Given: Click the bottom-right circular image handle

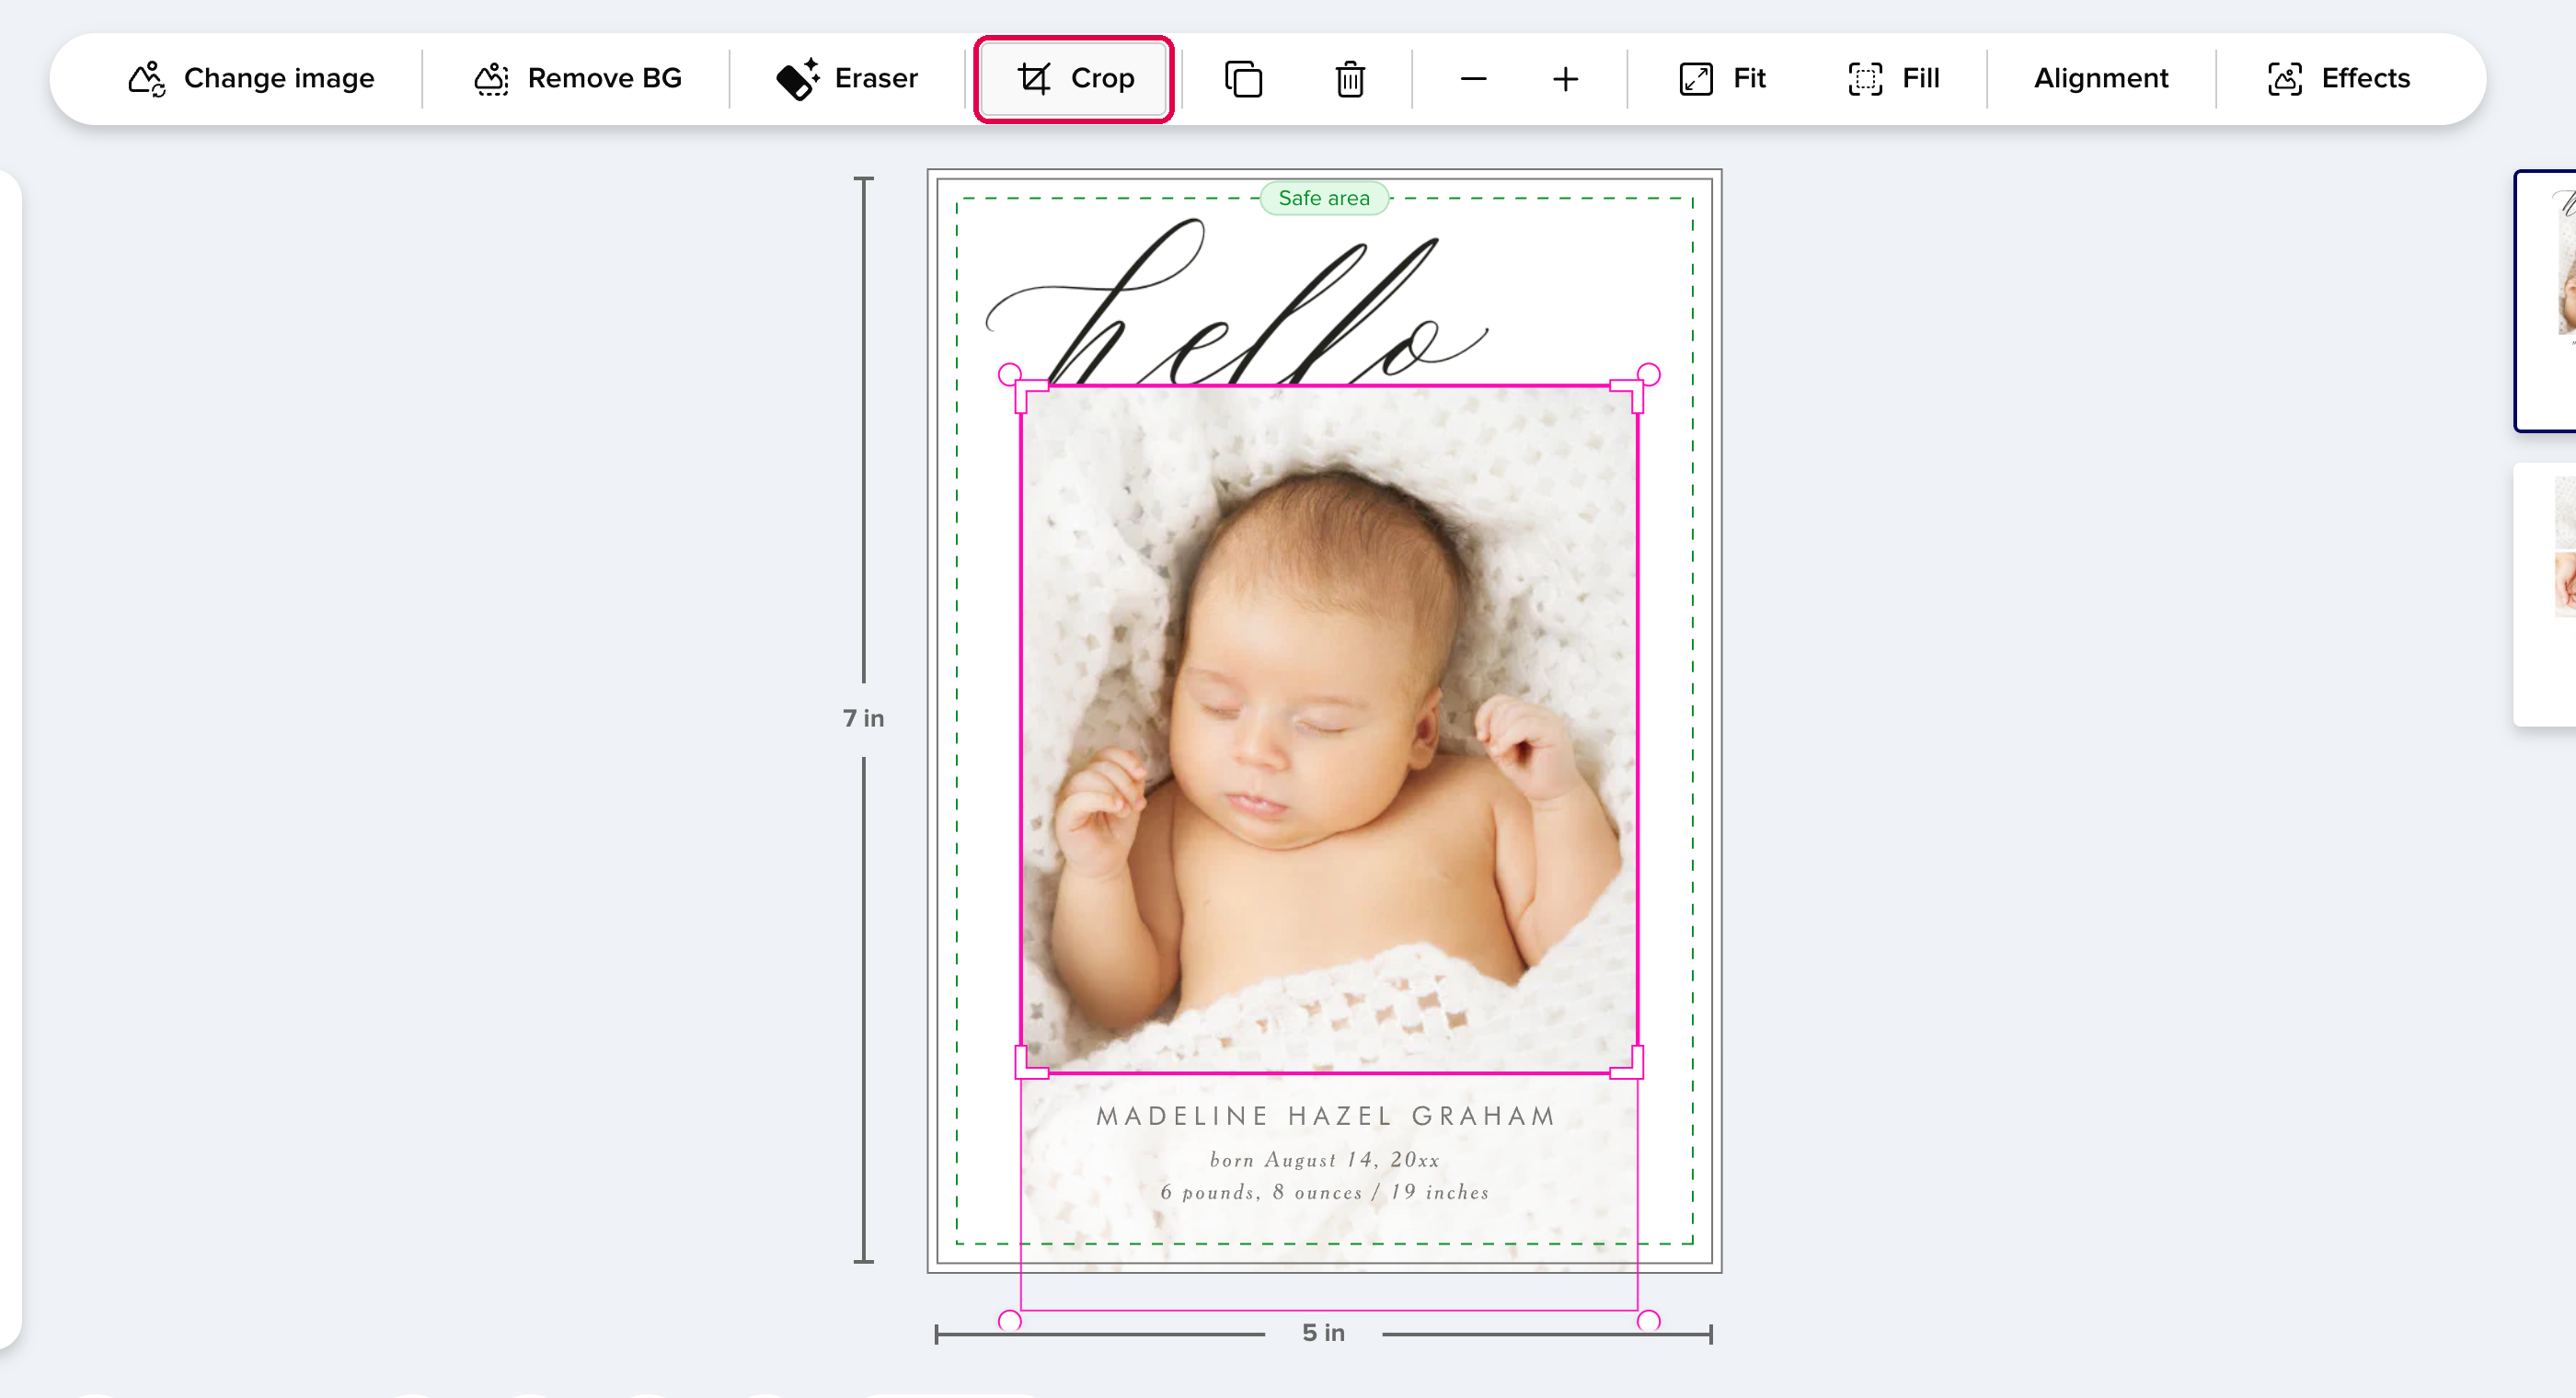Looking at the screenshot, I should (x=1649, y=1321).
